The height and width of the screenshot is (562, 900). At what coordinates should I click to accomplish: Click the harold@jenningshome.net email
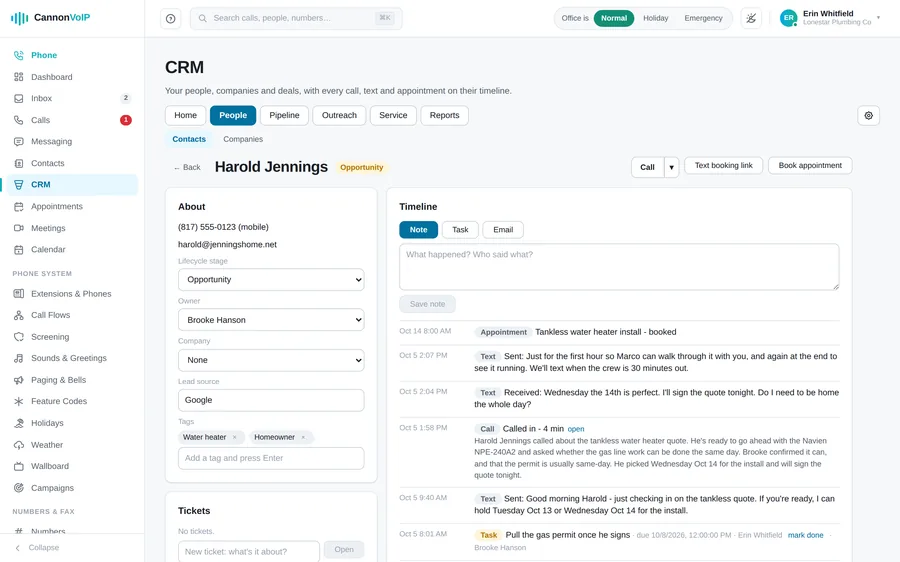(227, 245)
